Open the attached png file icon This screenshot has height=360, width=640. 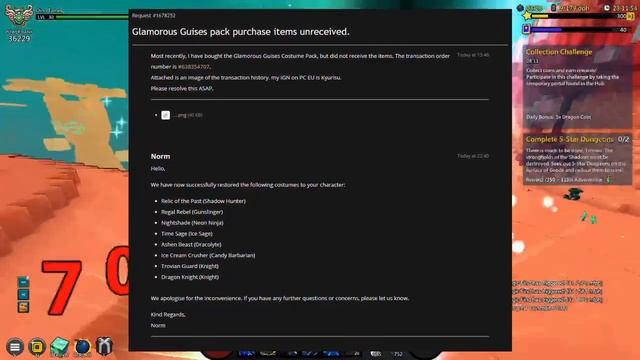coord(165,115)
